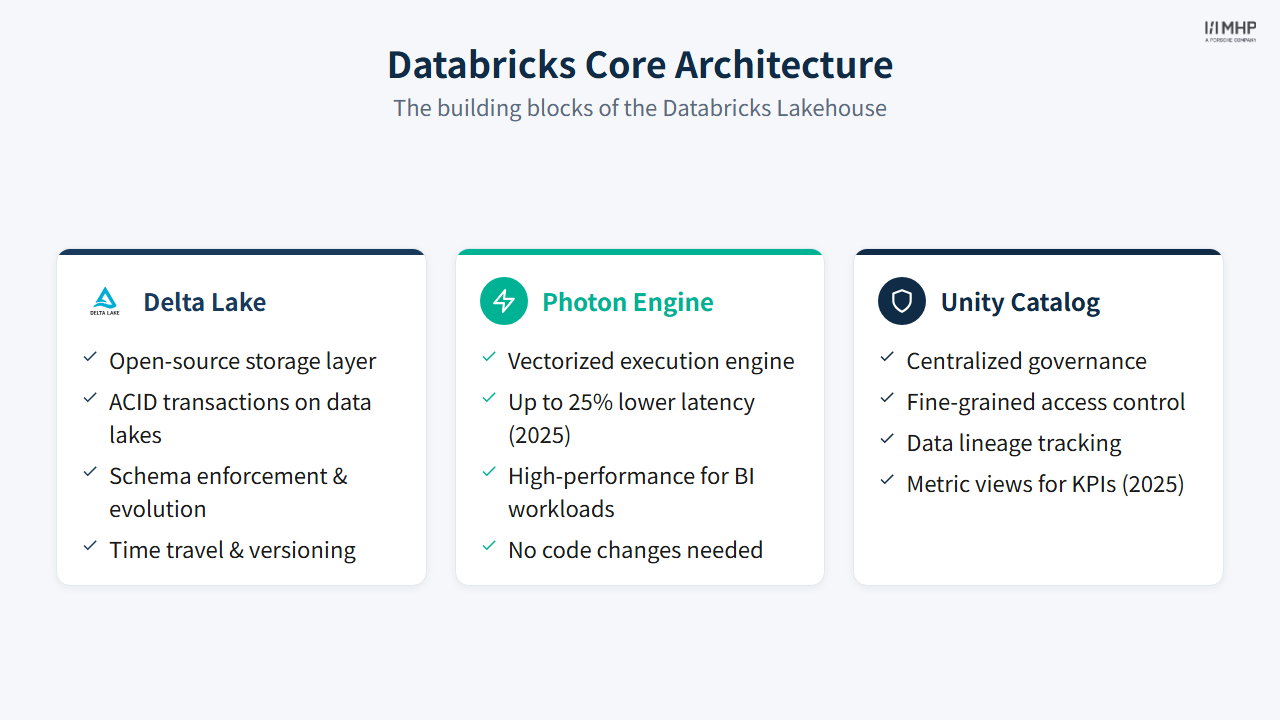
Task: Select text Schema enforcement & evolution
Action: click(229, 492)
